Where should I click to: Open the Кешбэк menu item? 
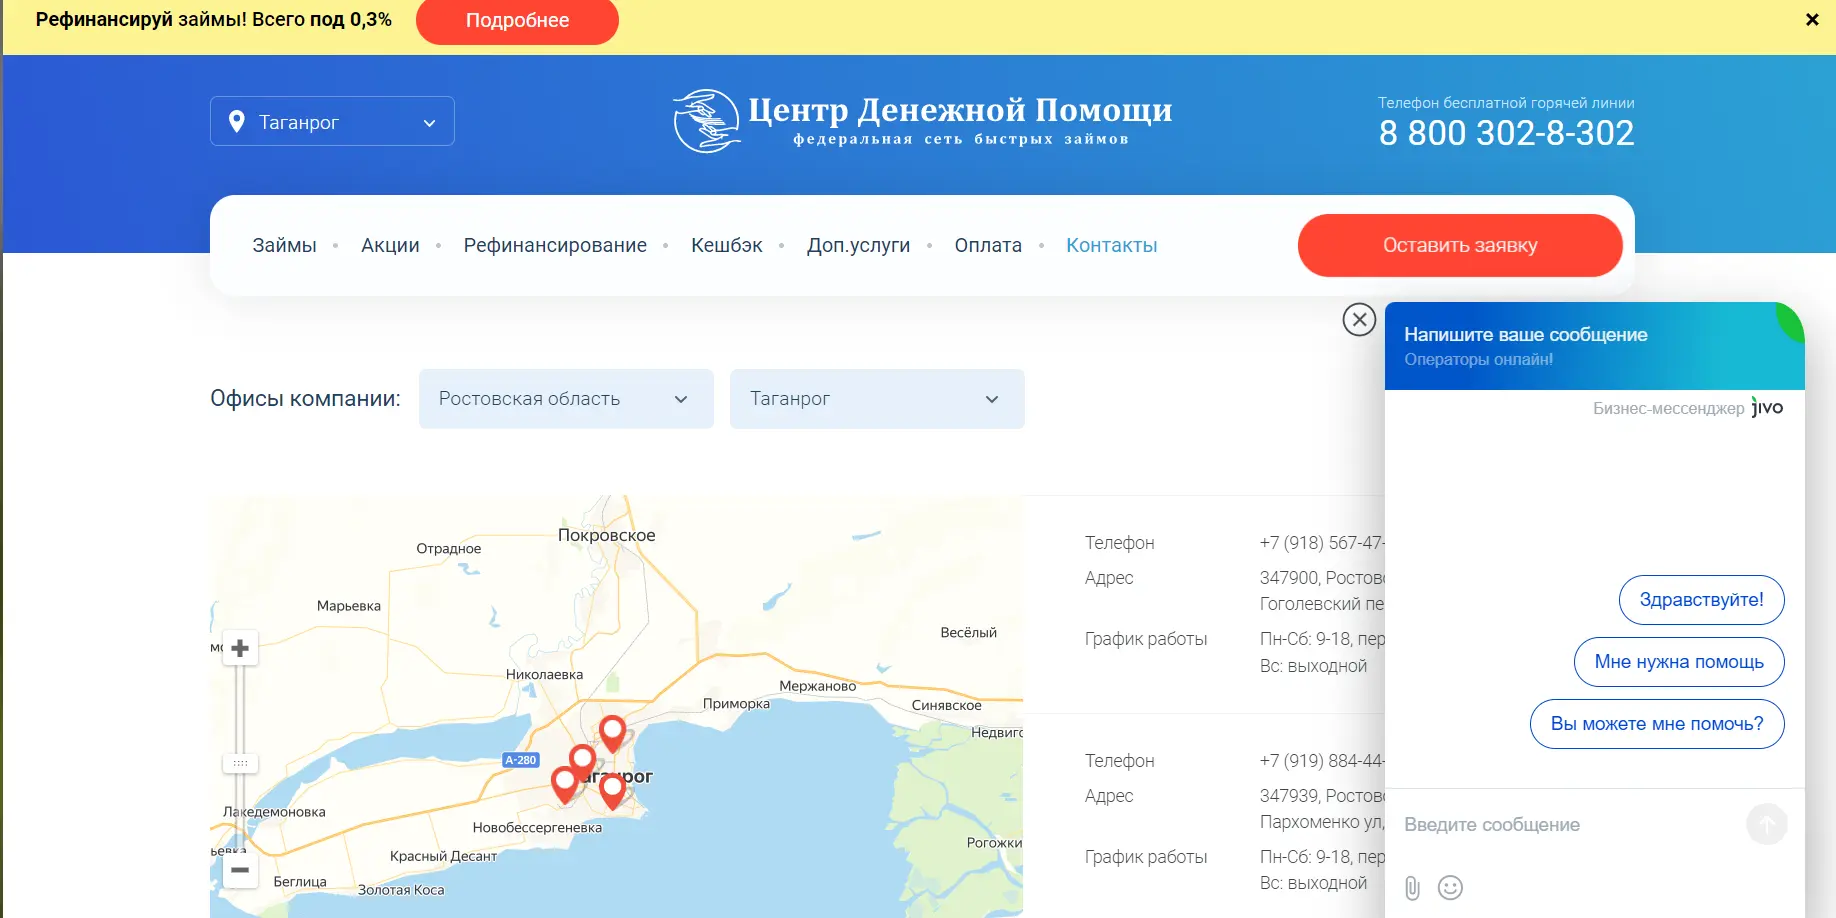[x=727, y=245]
